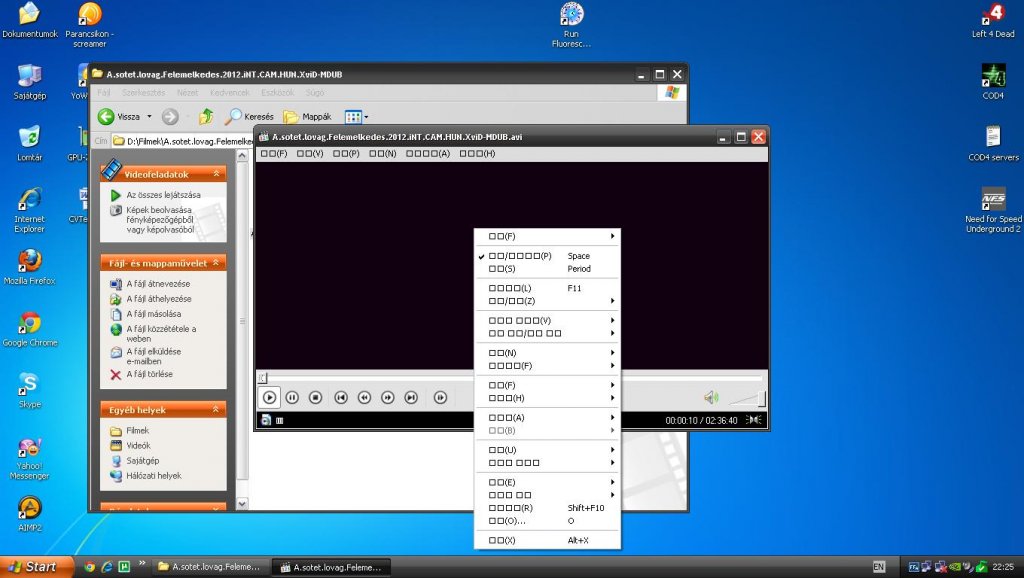Collapse the Egyéb helyek panel

[216, 409]
